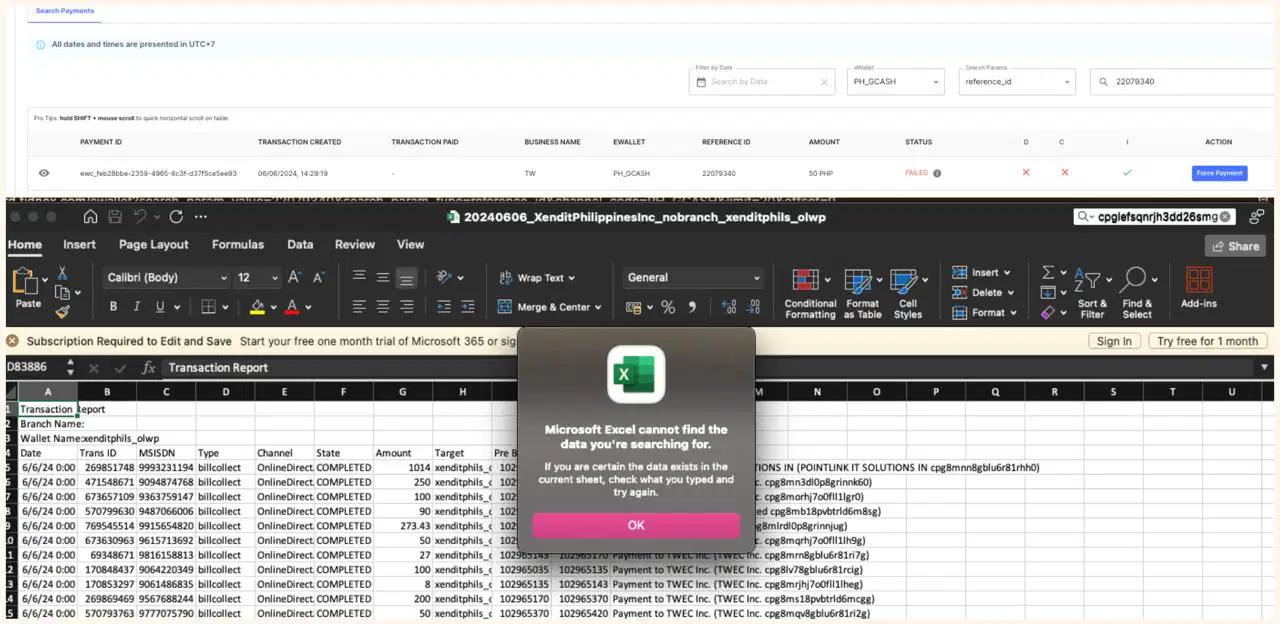The height and width of the screenshot is (624, 1280).
Task: Open the Insert ribbon tab
Action: (79, 244)
